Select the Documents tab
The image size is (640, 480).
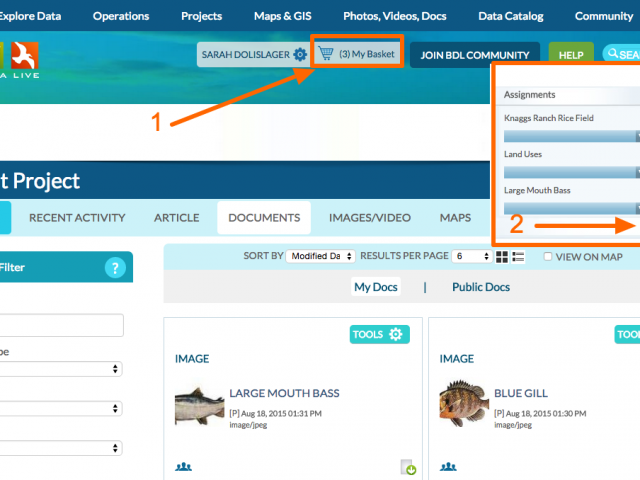coord(264,218)
